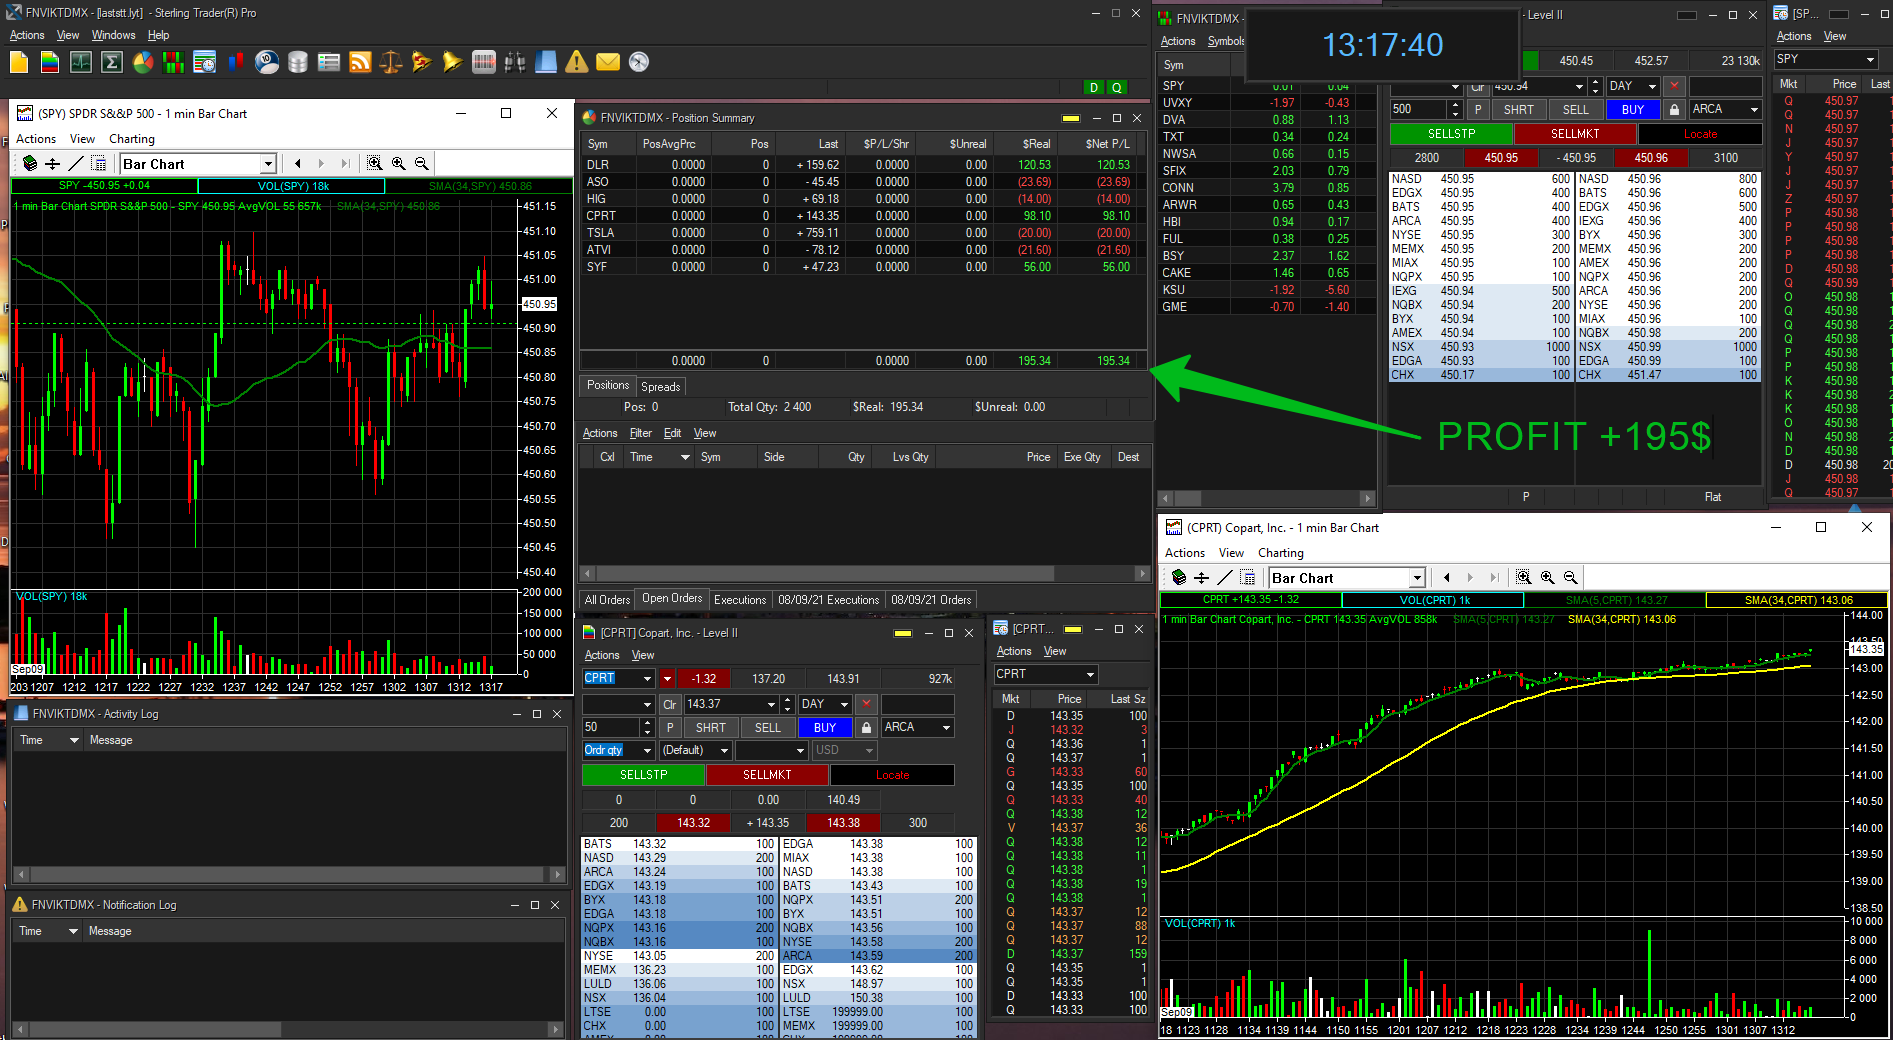Toggle the lock button in CPRT Level II
1893x1040 pixels.
866,728
